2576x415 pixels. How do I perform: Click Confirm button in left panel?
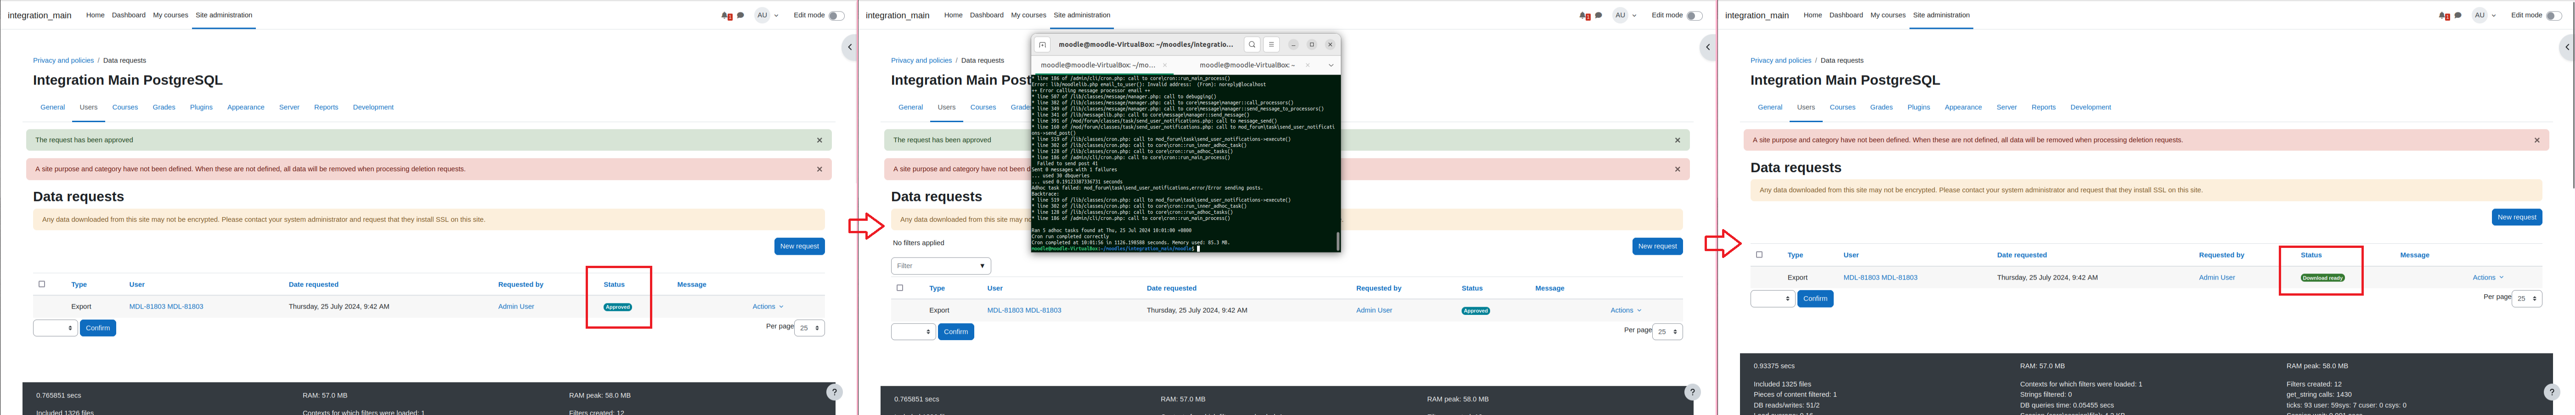(98, 328)
